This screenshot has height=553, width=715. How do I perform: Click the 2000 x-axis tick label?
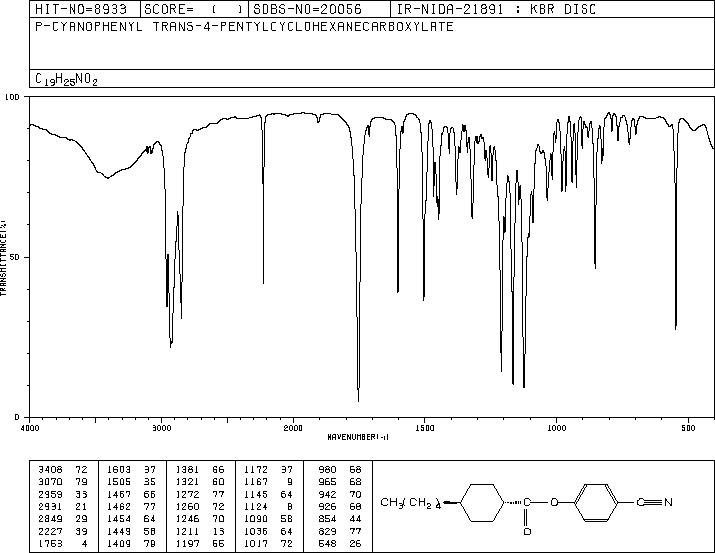coord(293,428)
